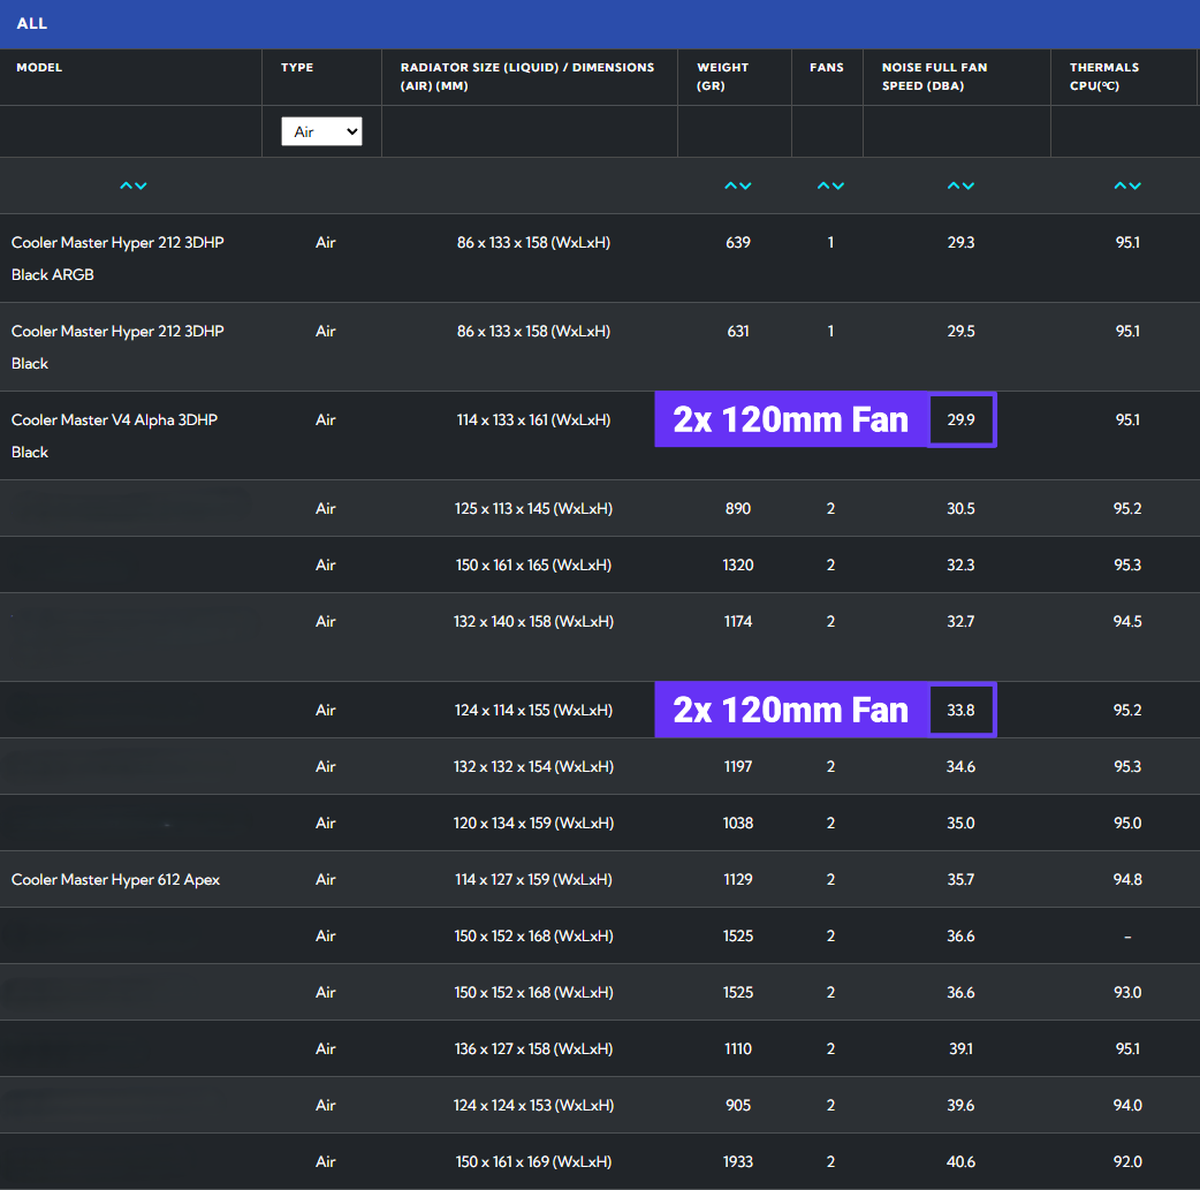
Task: Click the sort arrows under the Noise column
Action: coord(960,186)
